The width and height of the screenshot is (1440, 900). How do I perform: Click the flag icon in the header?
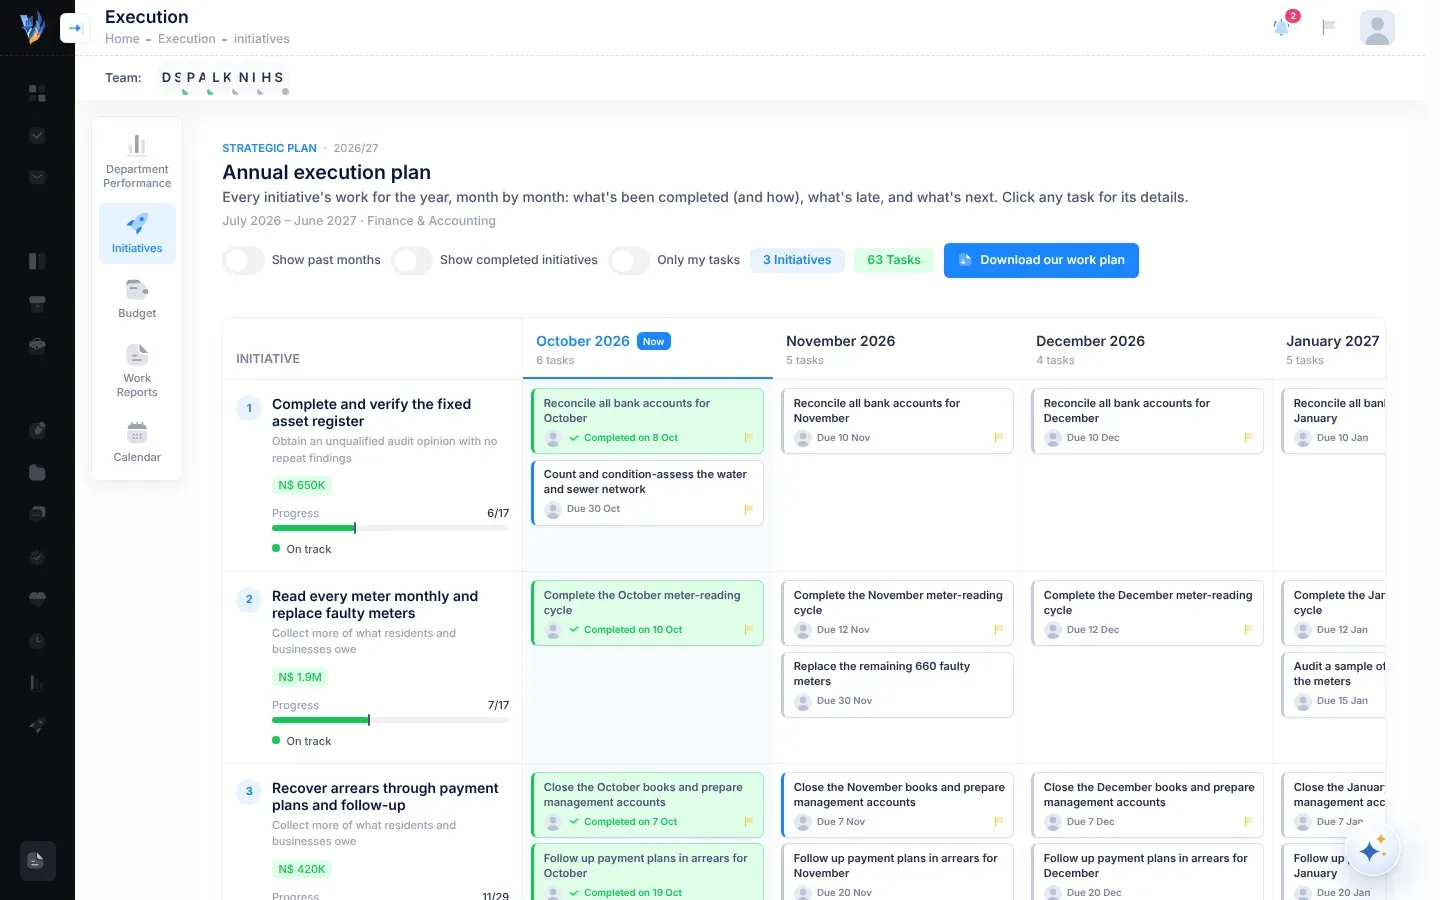point(1329,27)
